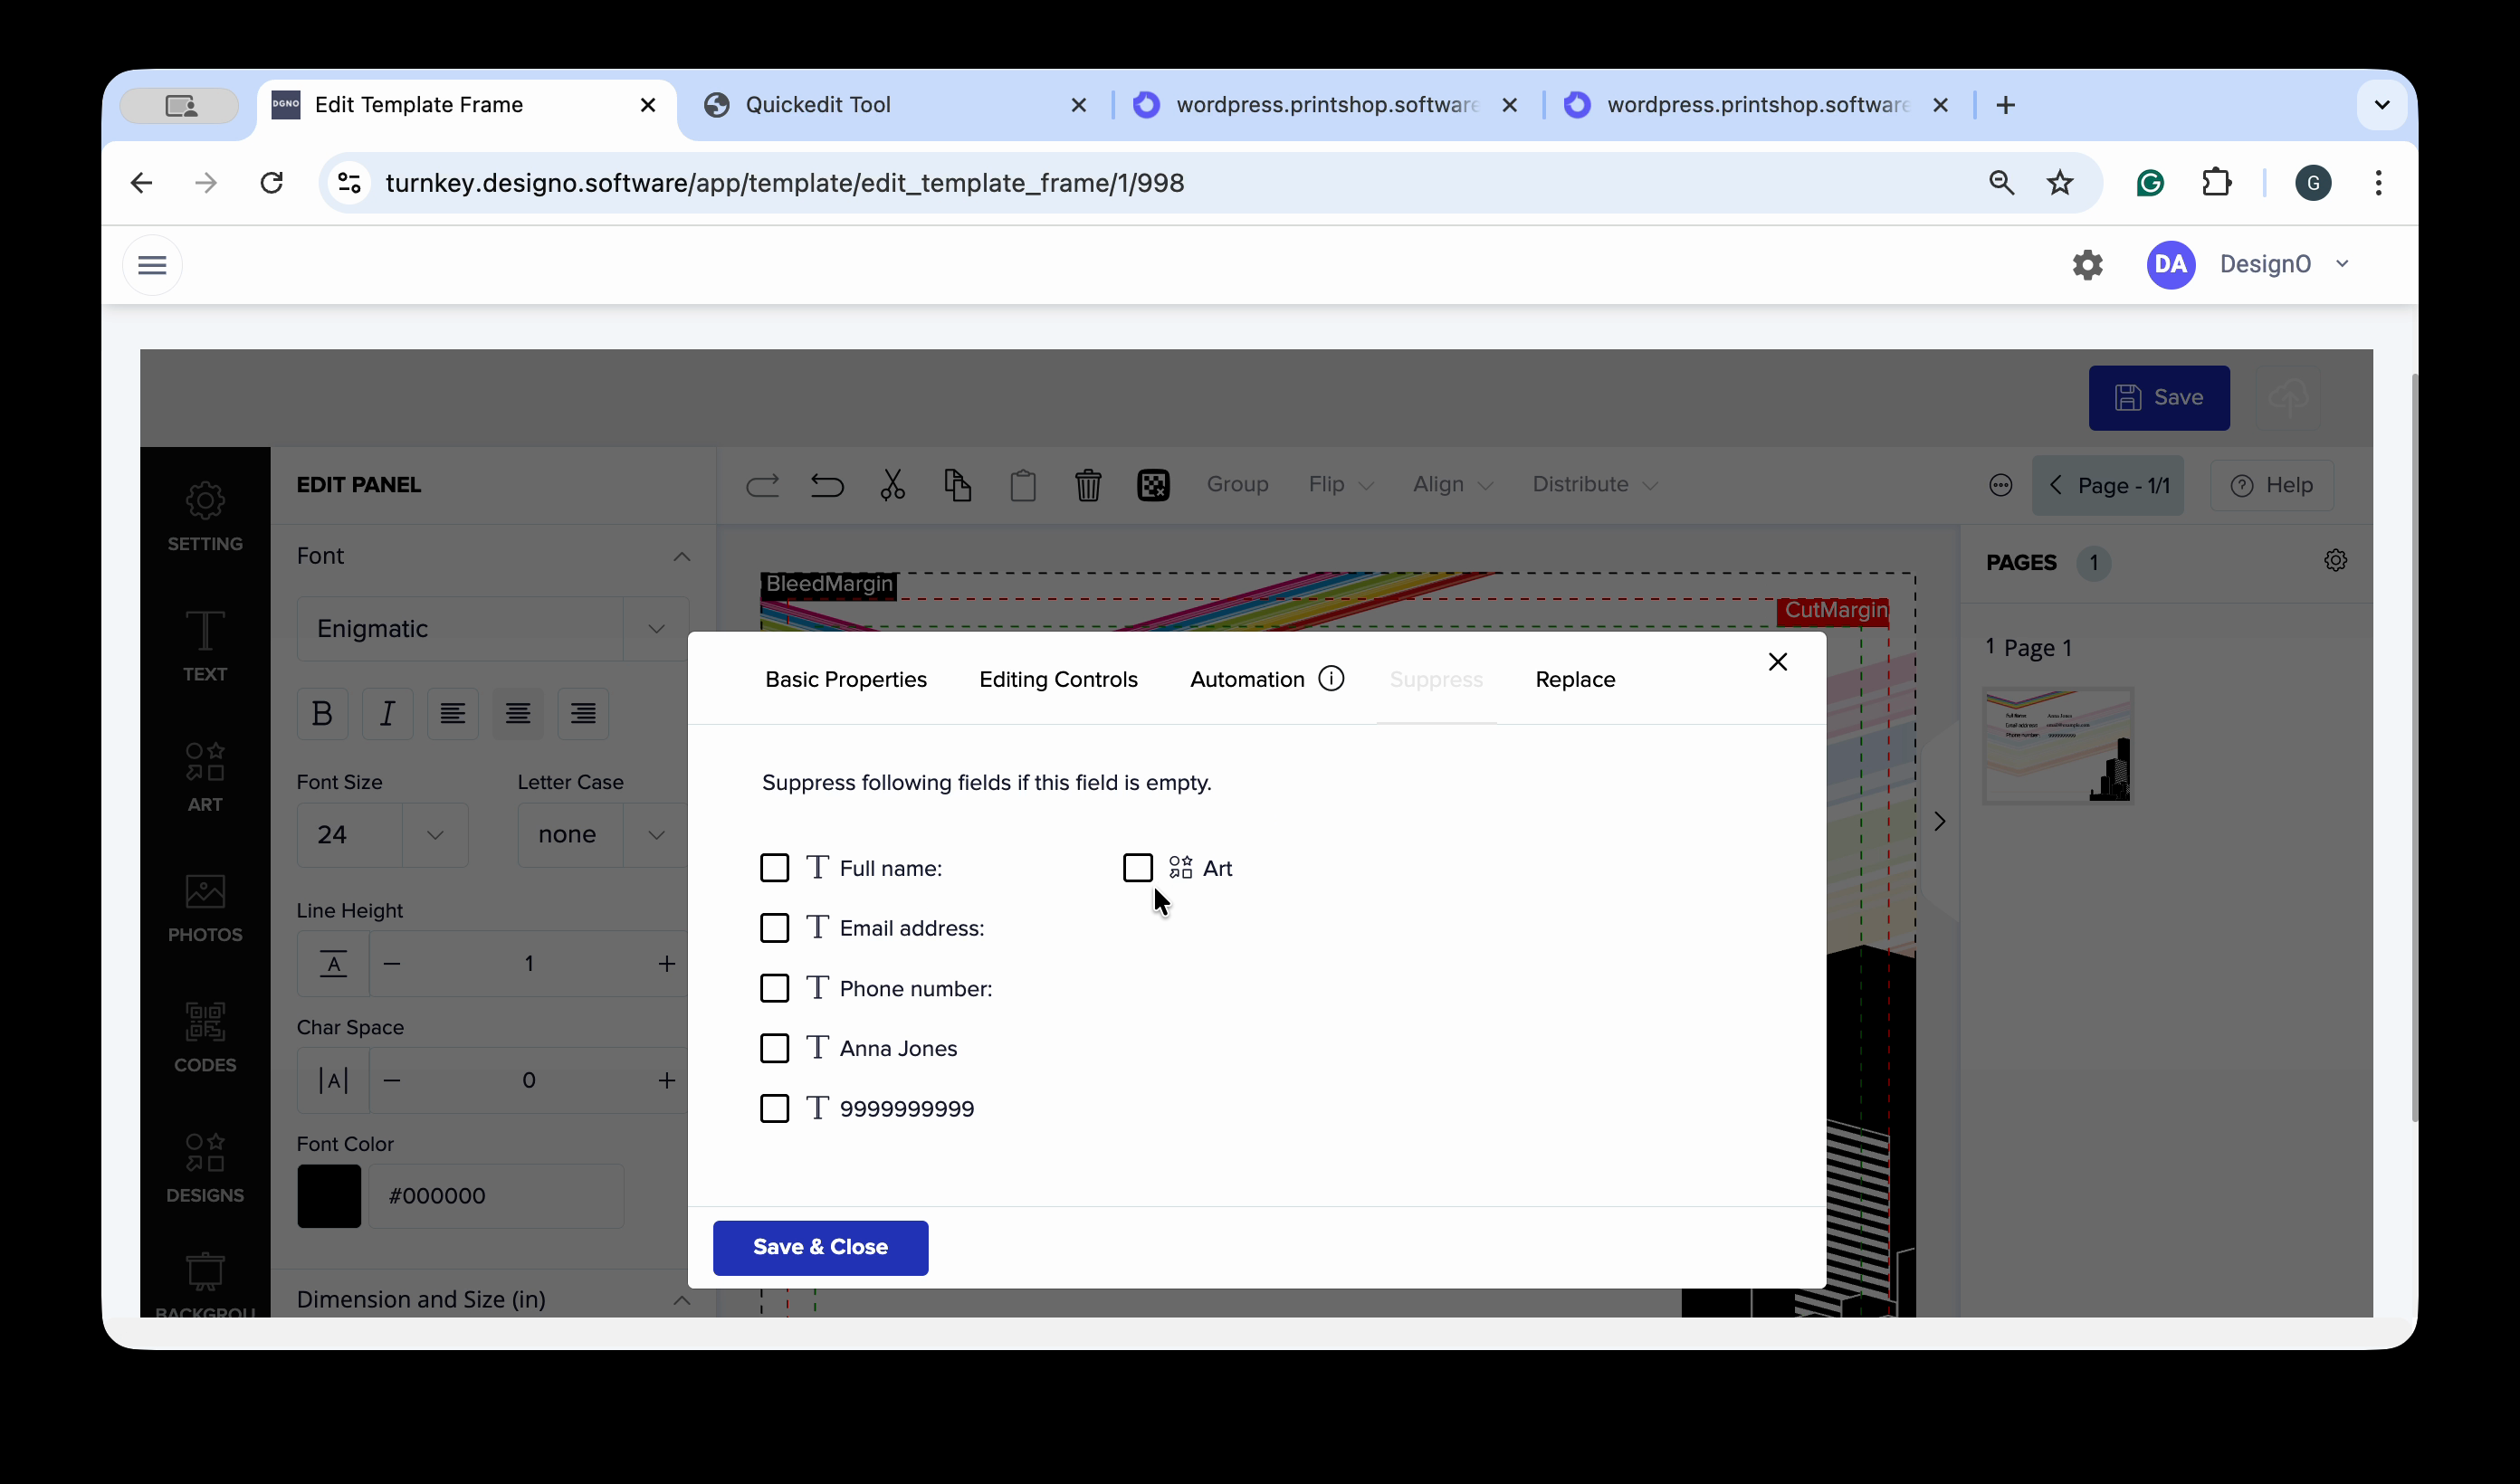Click the Help button
Viewport: 2520px width, 1484px height.
click(x=2271, y=485)
